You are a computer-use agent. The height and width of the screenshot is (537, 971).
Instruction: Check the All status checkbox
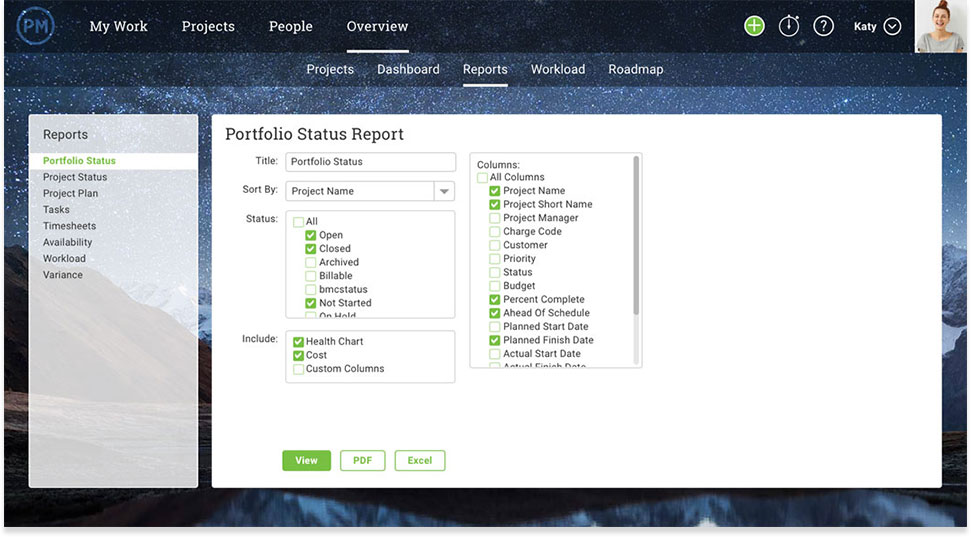[x=298, y=222]
